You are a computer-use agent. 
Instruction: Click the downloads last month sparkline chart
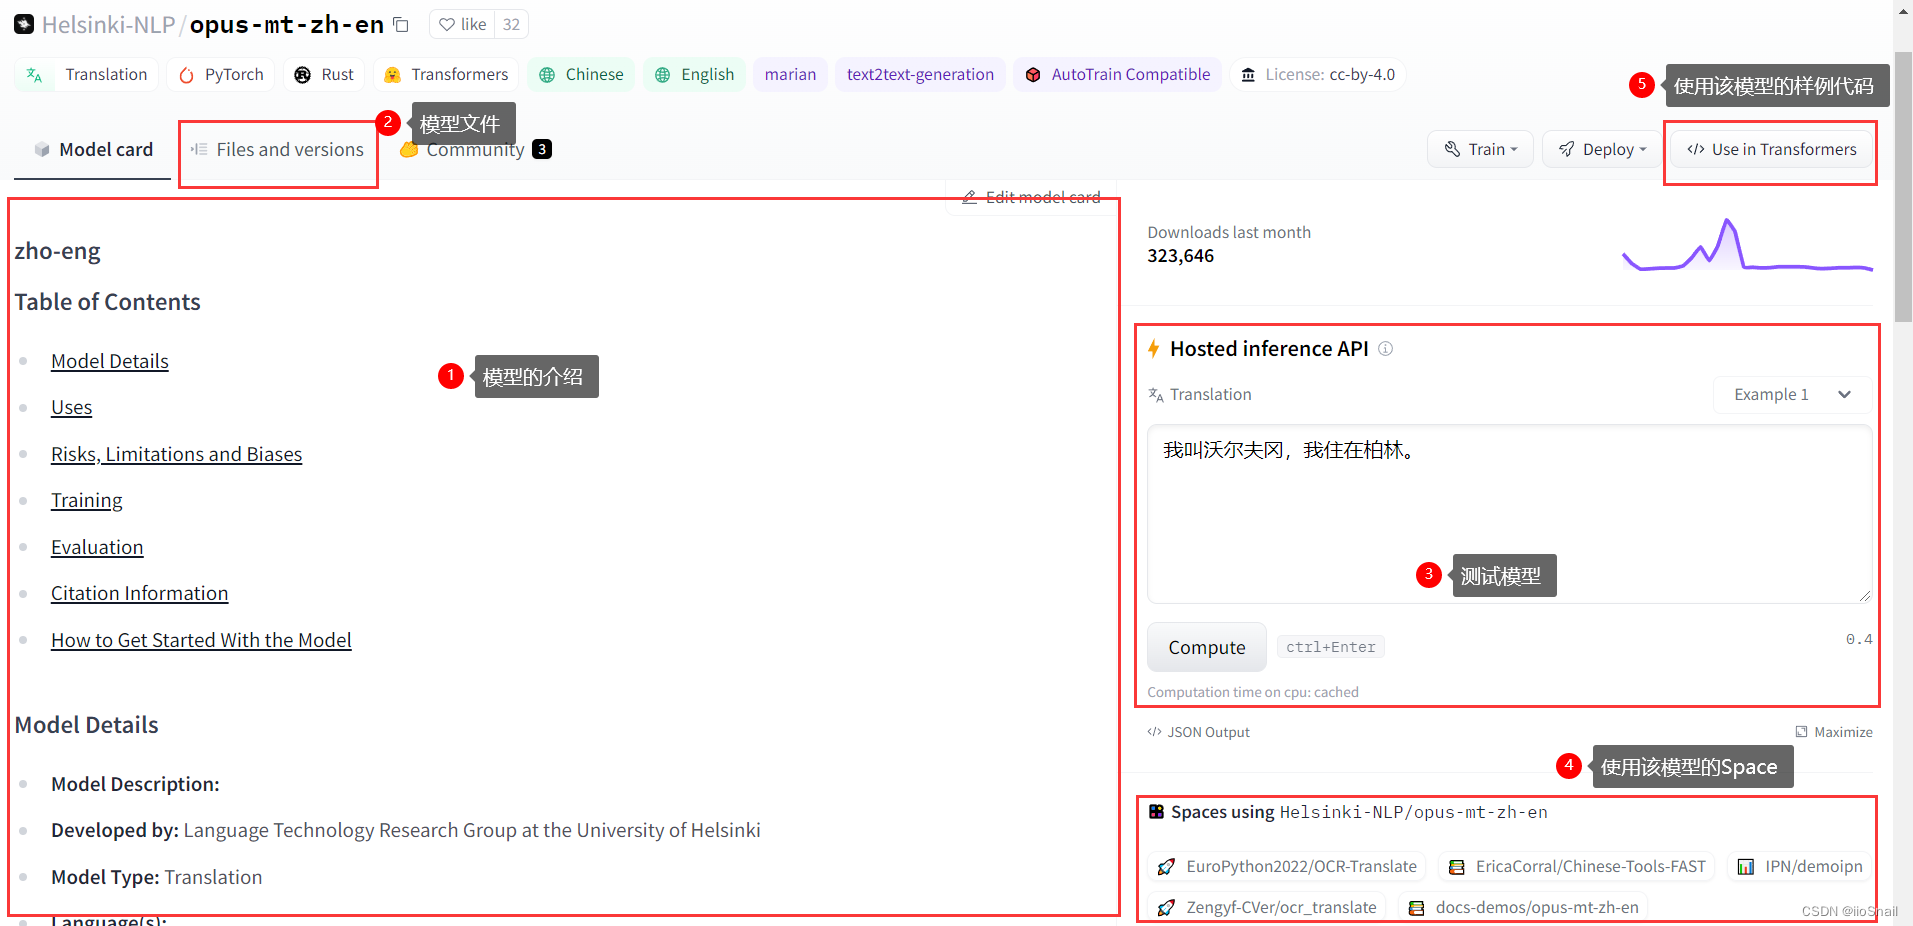1747,245
